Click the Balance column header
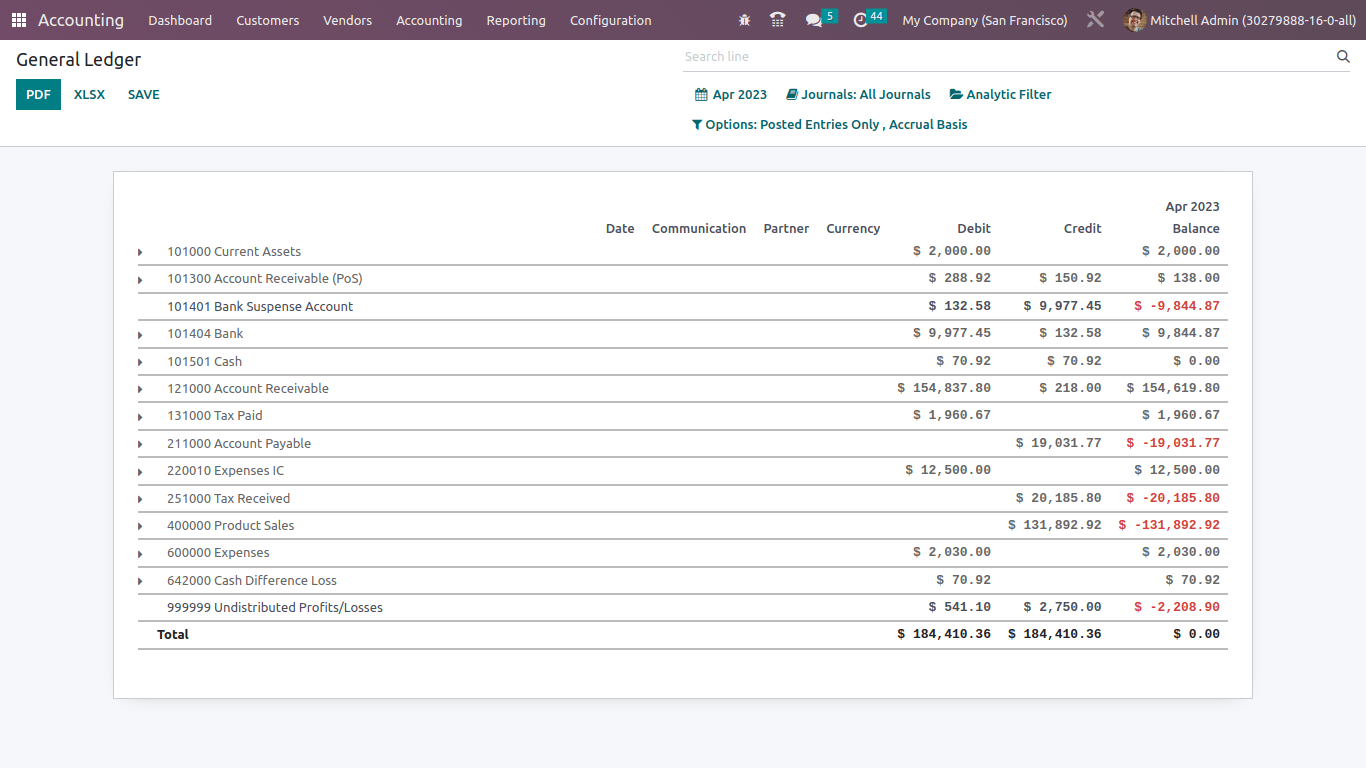The width and height of the screenshot is (1366, 768). tap(1196, 229)
